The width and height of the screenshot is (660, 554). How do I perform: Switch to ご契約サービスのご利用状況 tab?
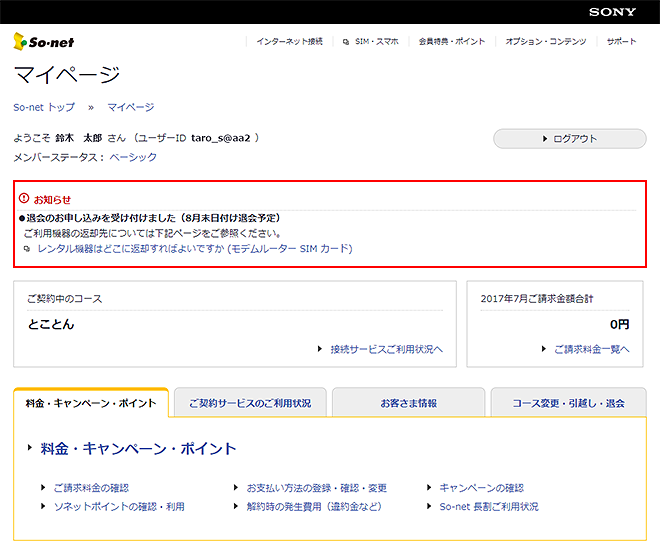tap(250, 403)
